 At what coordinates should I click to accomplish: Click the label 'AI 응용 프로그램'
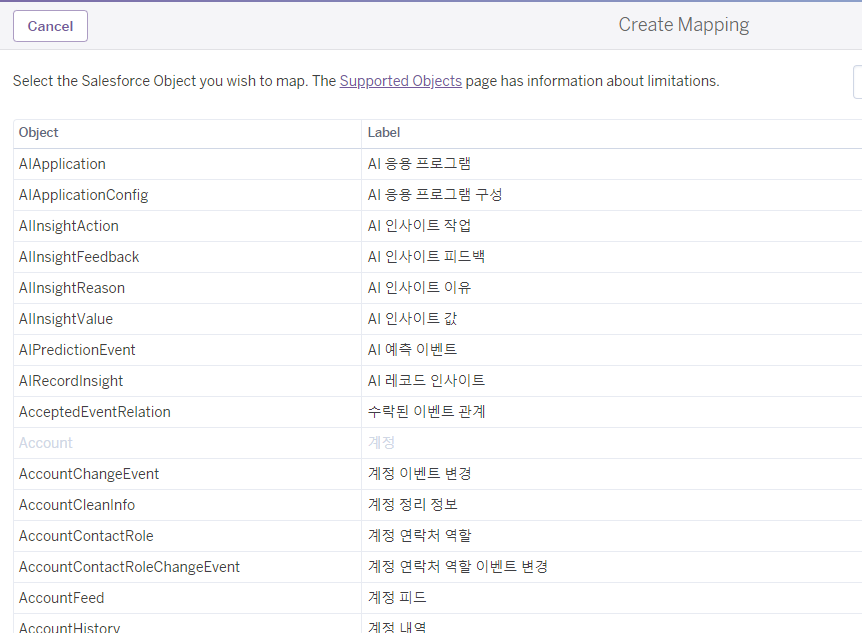pyautogui.click(x=419, y=164)
